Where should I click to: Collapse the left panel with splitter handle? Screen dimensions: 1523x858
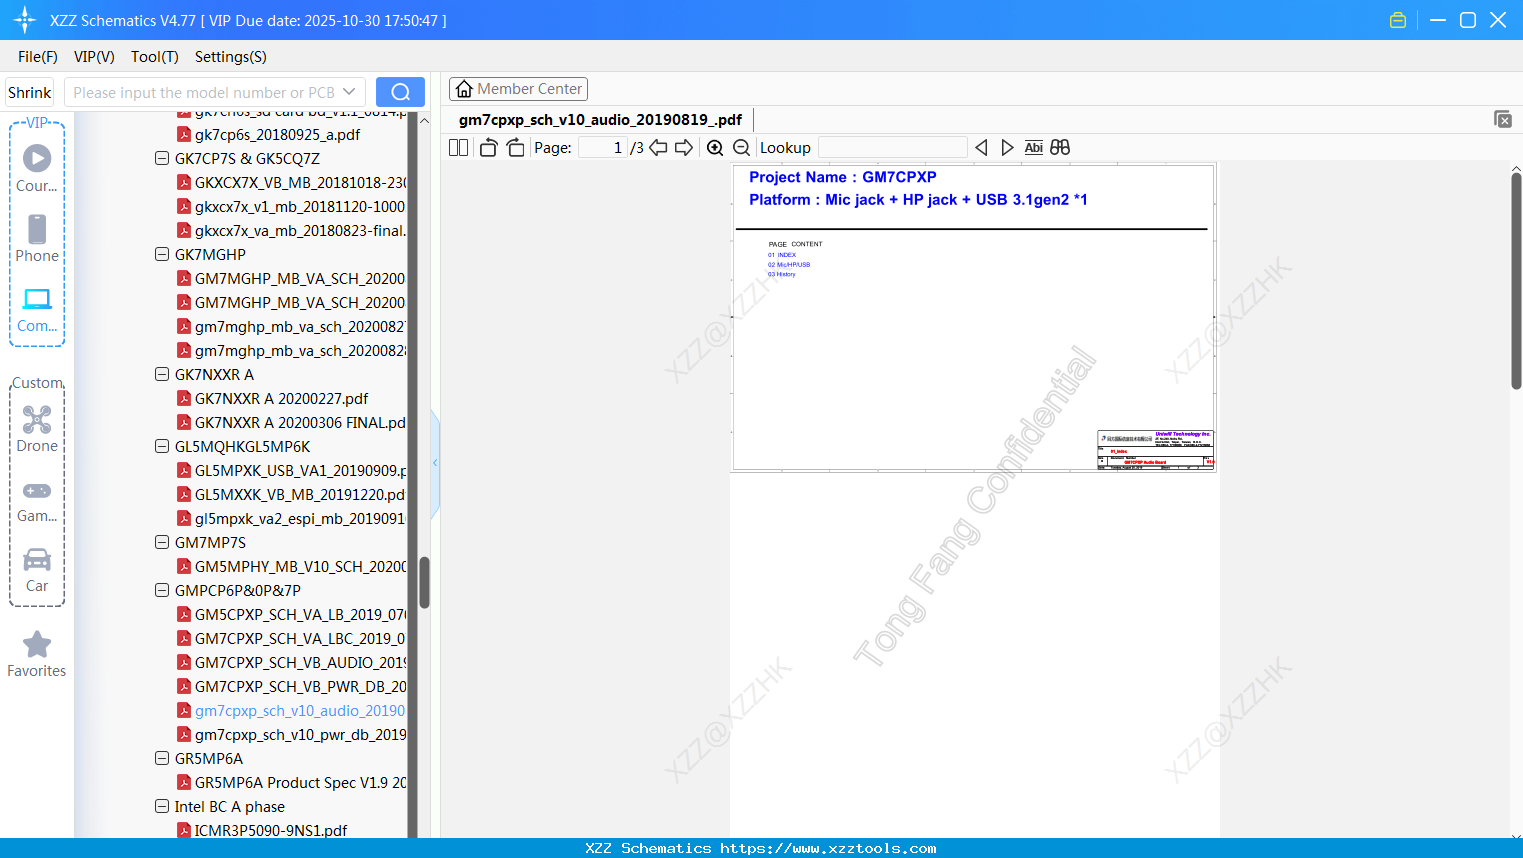click(435, 463)
